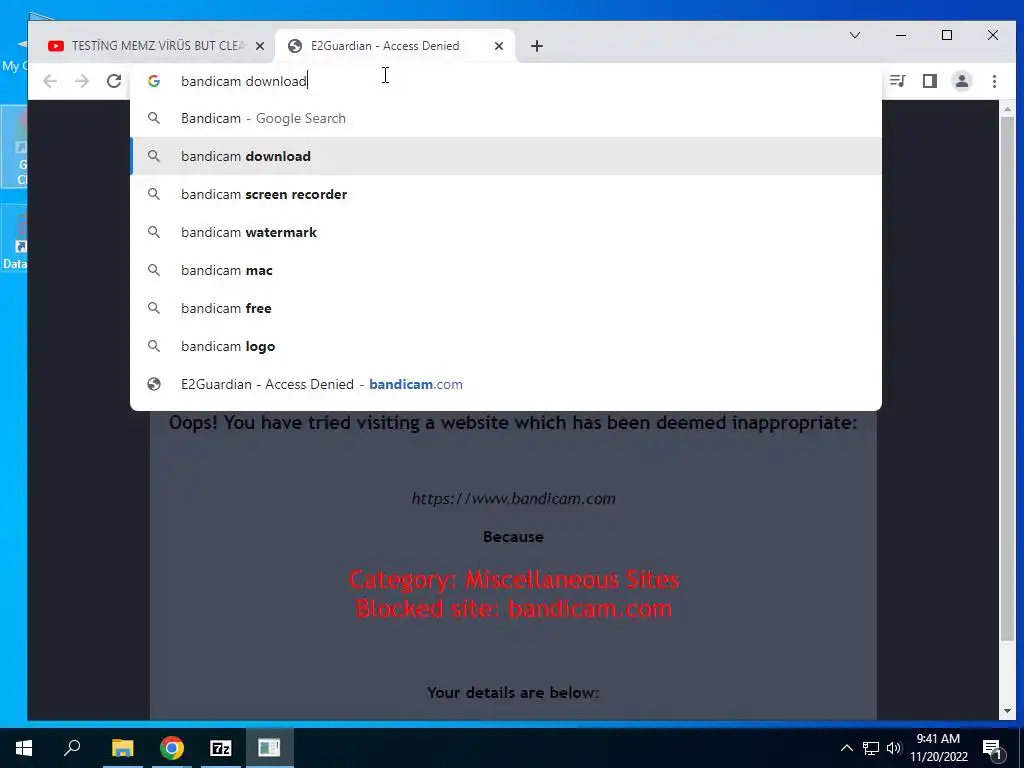Click the page scrollbar up arrow

point(1008,109)
